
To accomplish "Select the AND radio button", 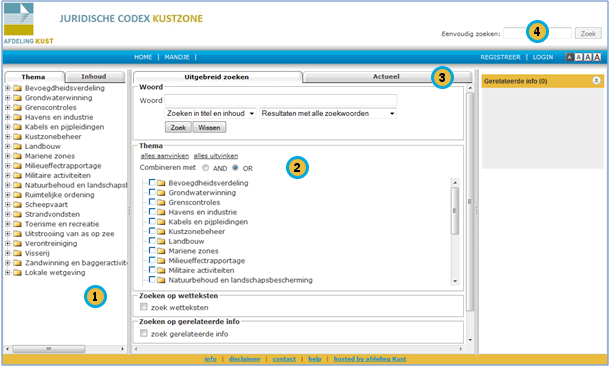I will (205, 168).
